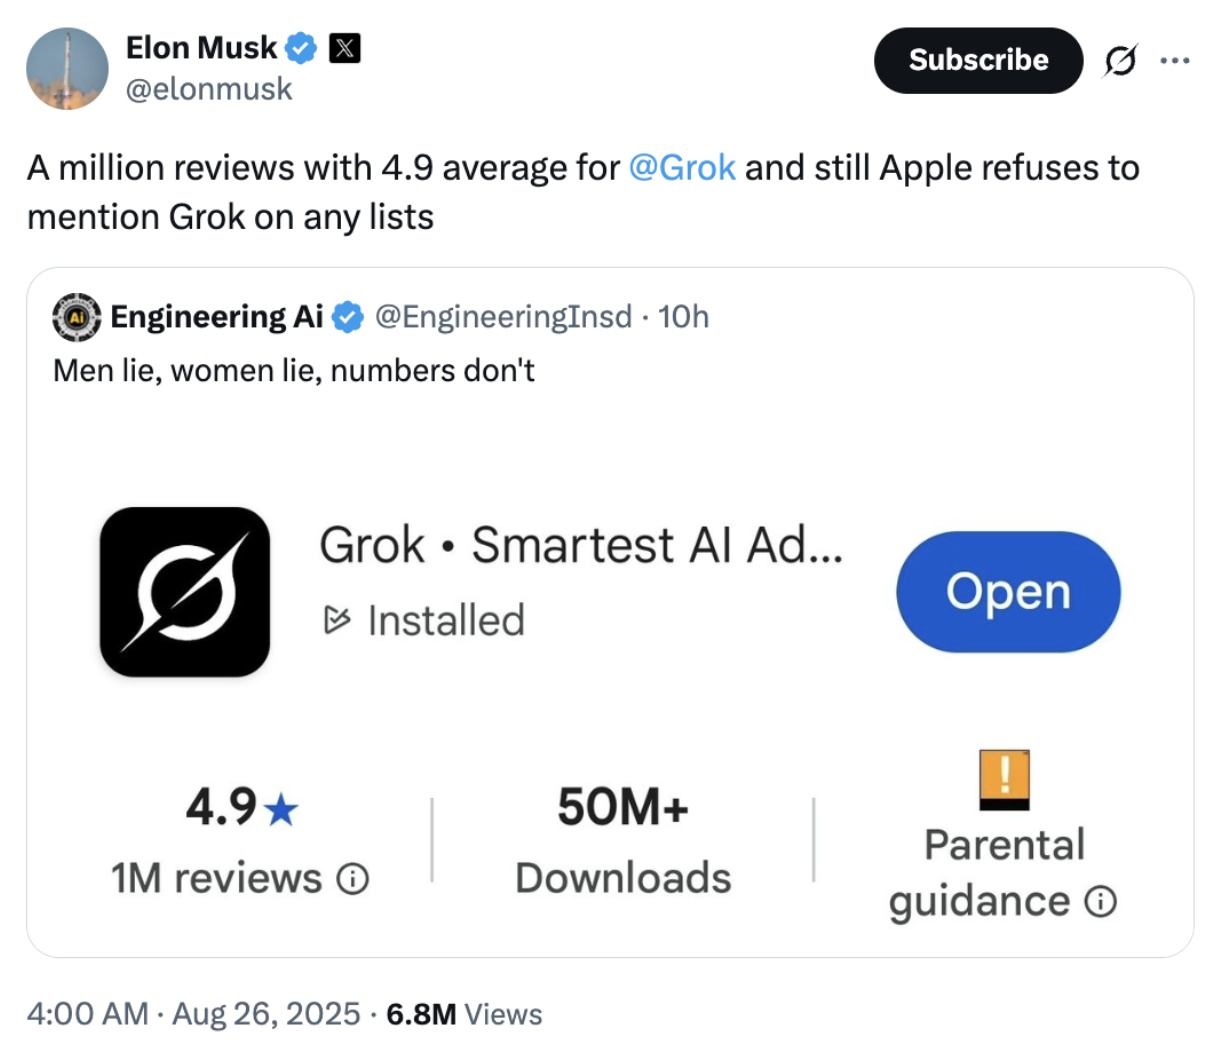Image resolution: width=1222 pixels, height=1048 pixels.
Task: Select the X affiliate badge next to Elon Musk
Action: (343, 47)
